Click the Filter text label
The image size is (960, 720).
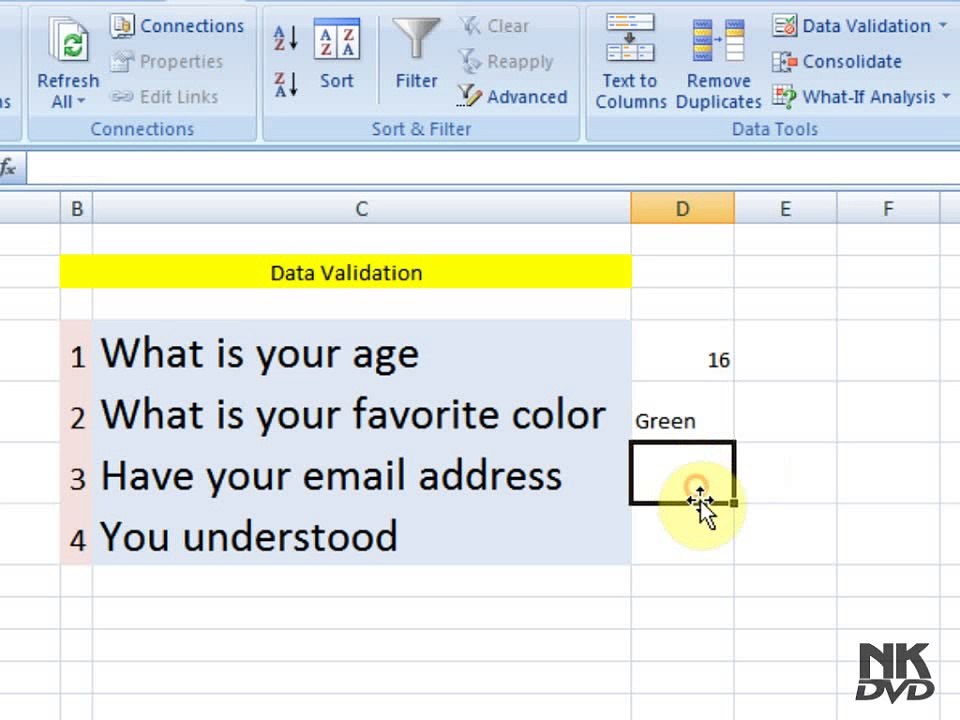[416, 81]
